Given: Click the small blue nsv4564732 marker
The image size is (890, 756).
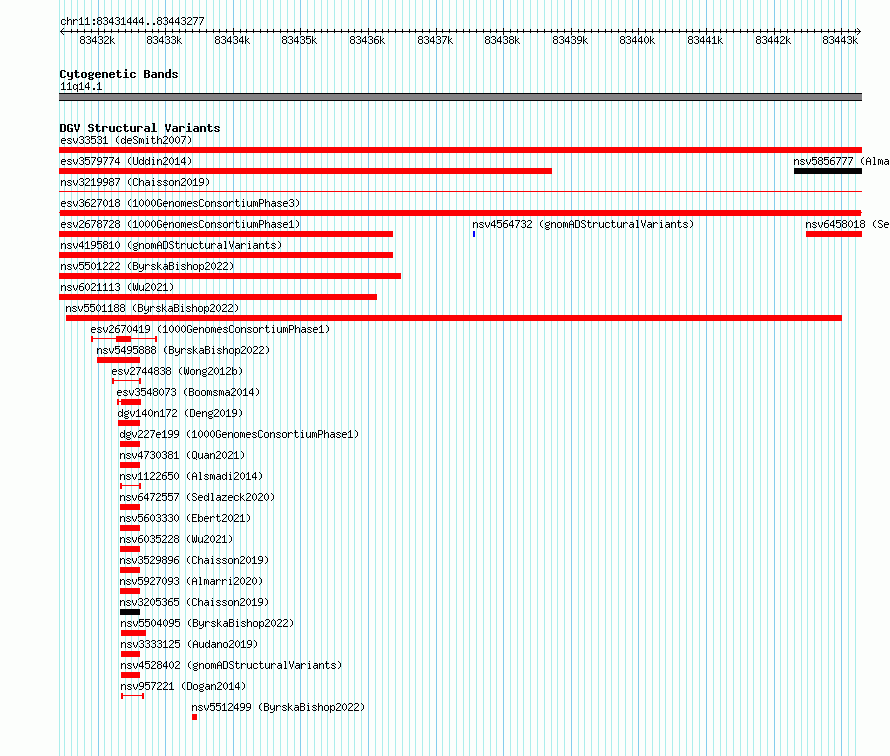Looking at the screenshot, I should pos(474,234).
